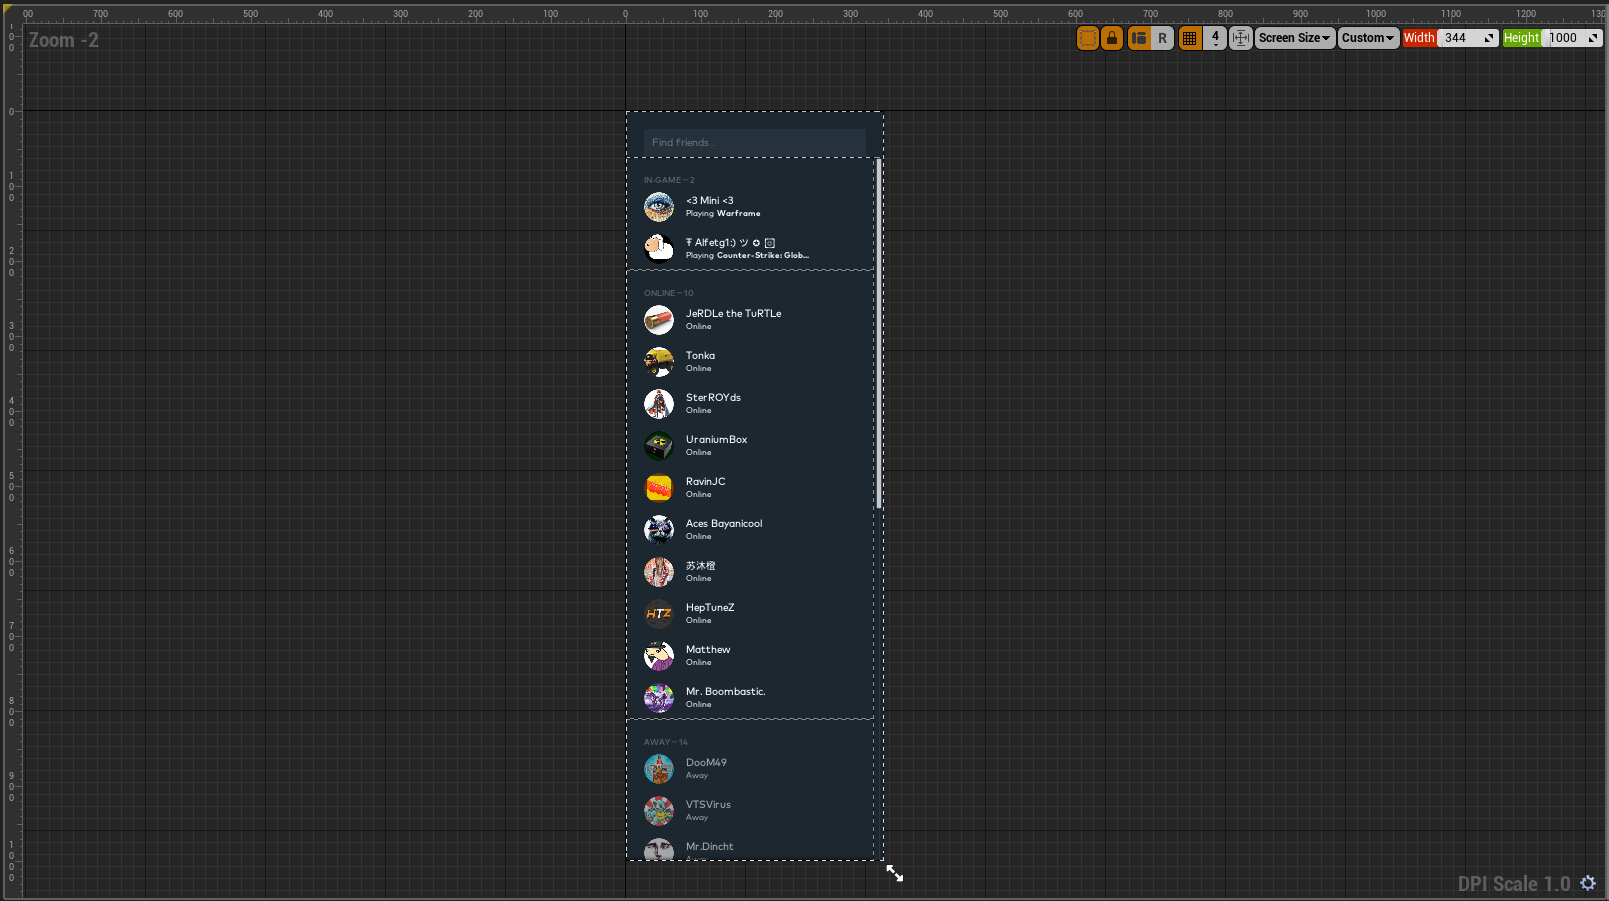This screenshot has width=1609, height=901.
Task: Open DPI Scale settings gear
Action: (1588, 883)
